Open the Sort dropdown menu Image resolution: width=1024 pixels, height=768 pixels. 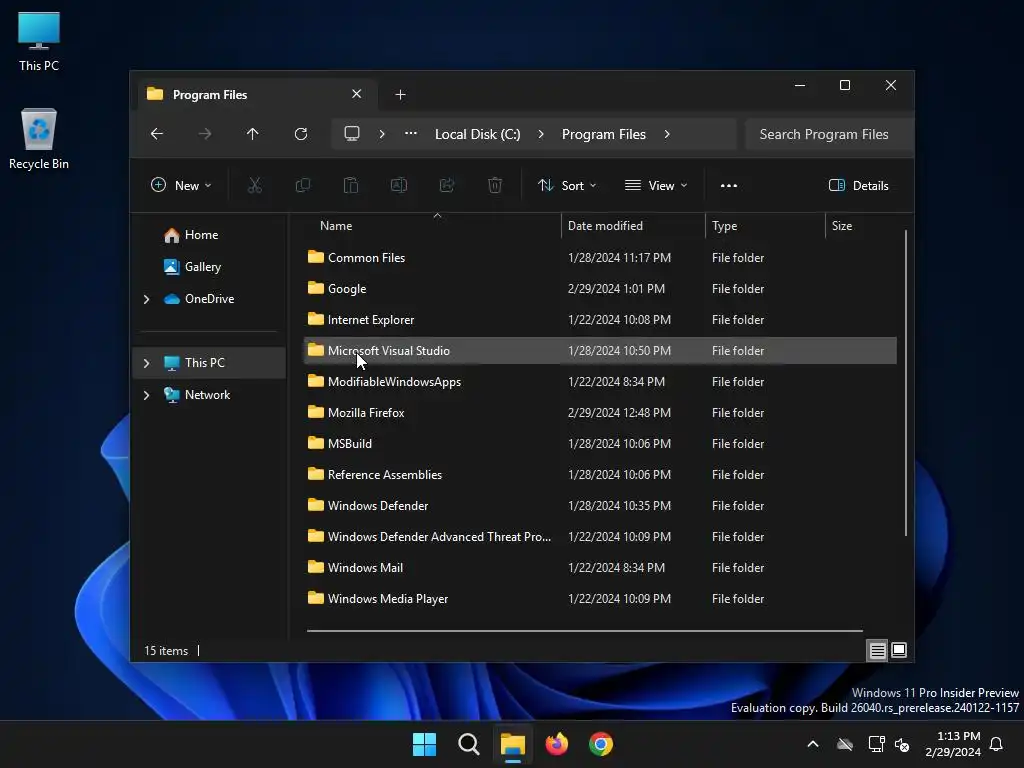coord(567,185)
